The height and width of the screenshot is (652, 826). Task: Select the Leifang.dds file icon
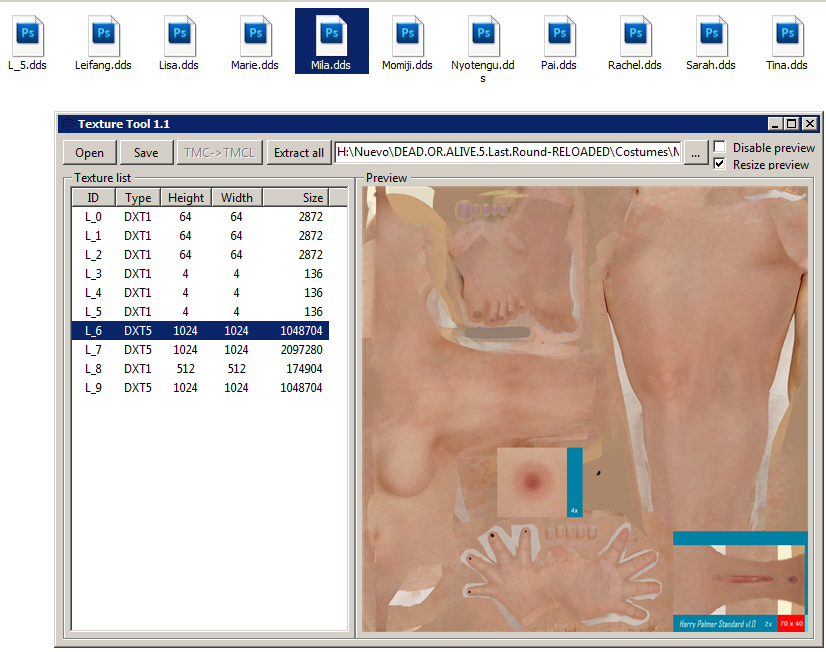pos(103,36)
